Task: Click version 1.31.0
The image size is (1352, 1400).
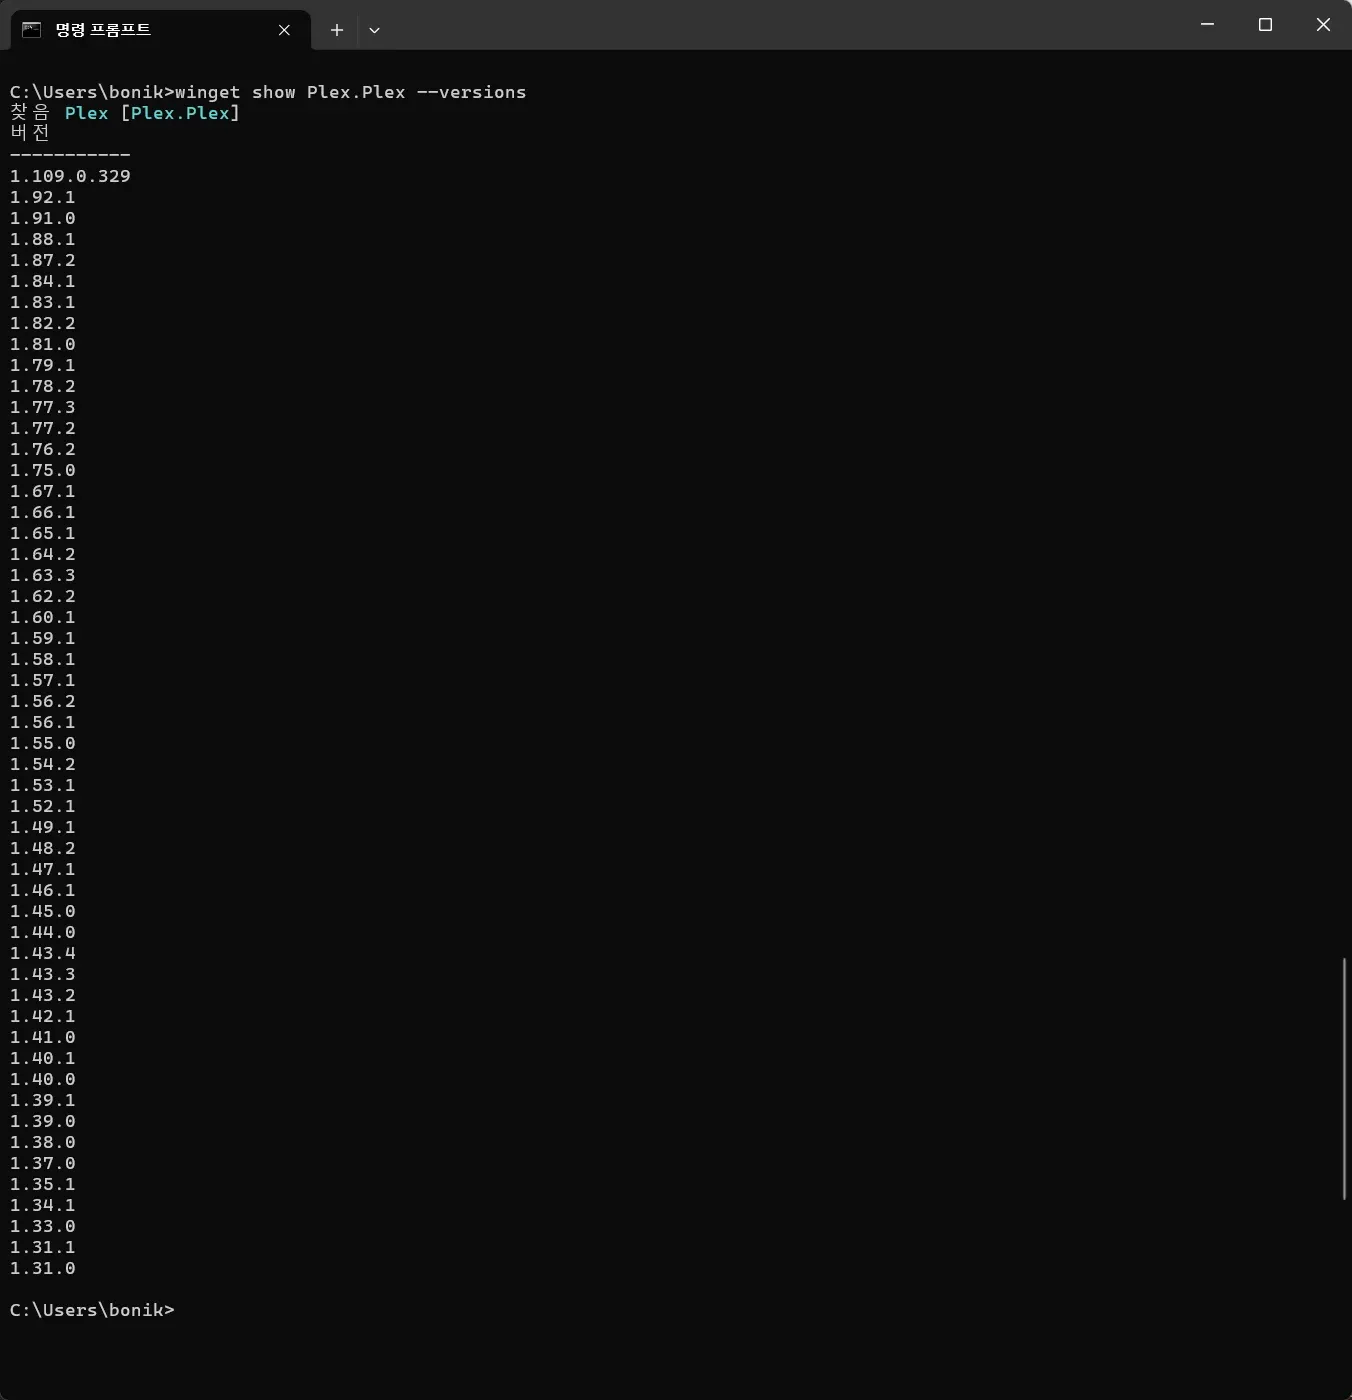Action: pos(43,1268)
